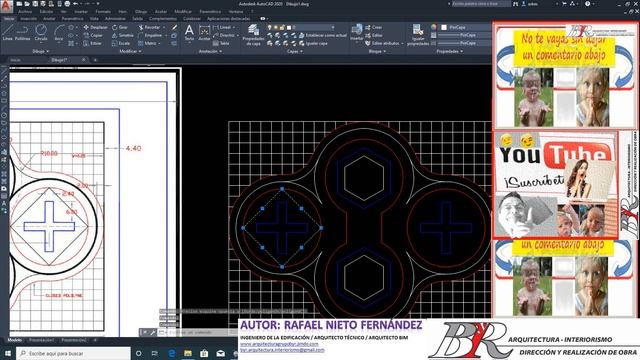Switch to the Vista ribbon tab

pos(94,19)
